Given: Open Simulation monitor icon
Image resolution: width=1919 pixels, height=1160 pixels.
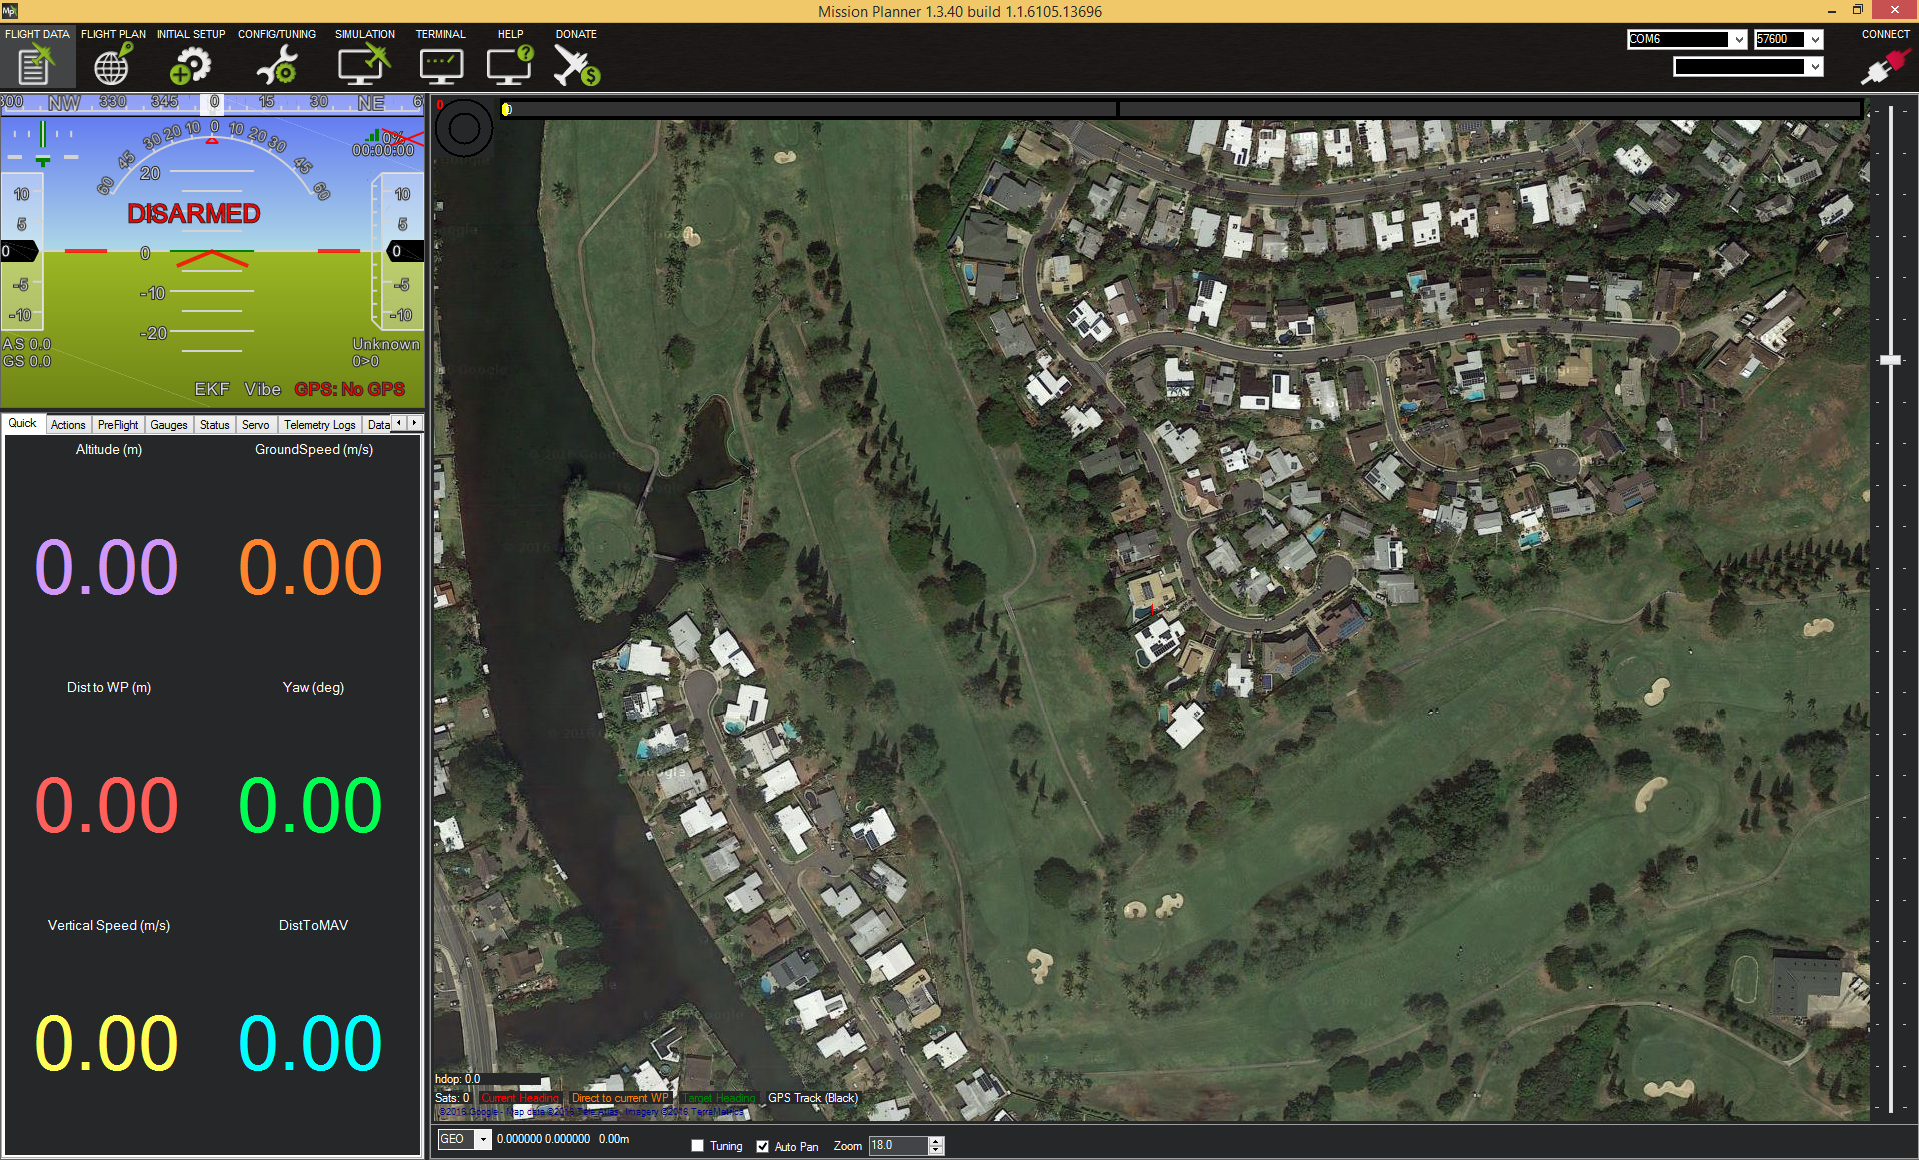Looking at the screenshot, I should (x=364, y=65).
